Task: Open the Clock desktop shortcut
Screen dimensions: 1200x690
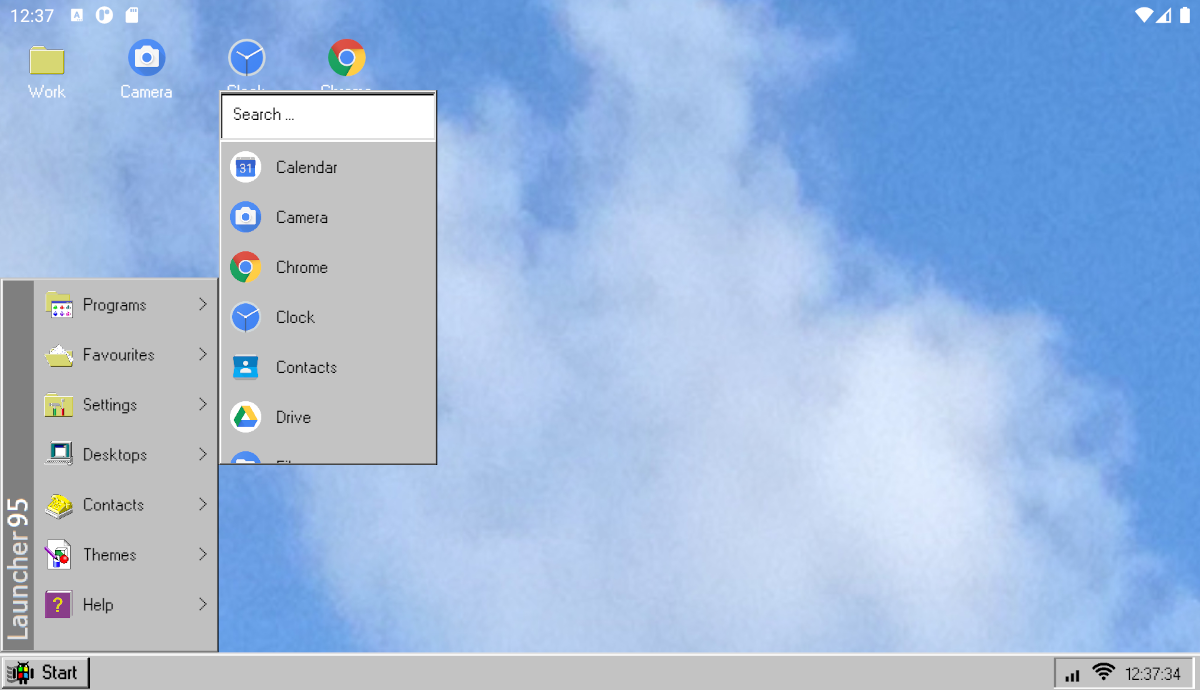Action: pos(246,58)
